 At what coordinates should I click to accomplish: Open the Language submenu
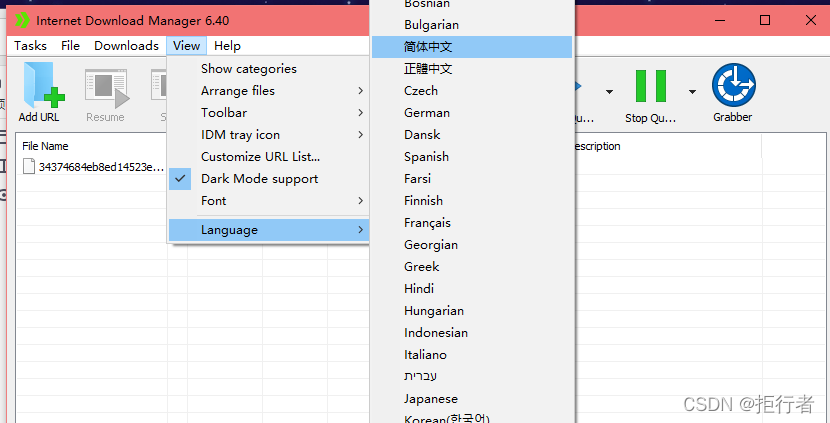[268, 230]
